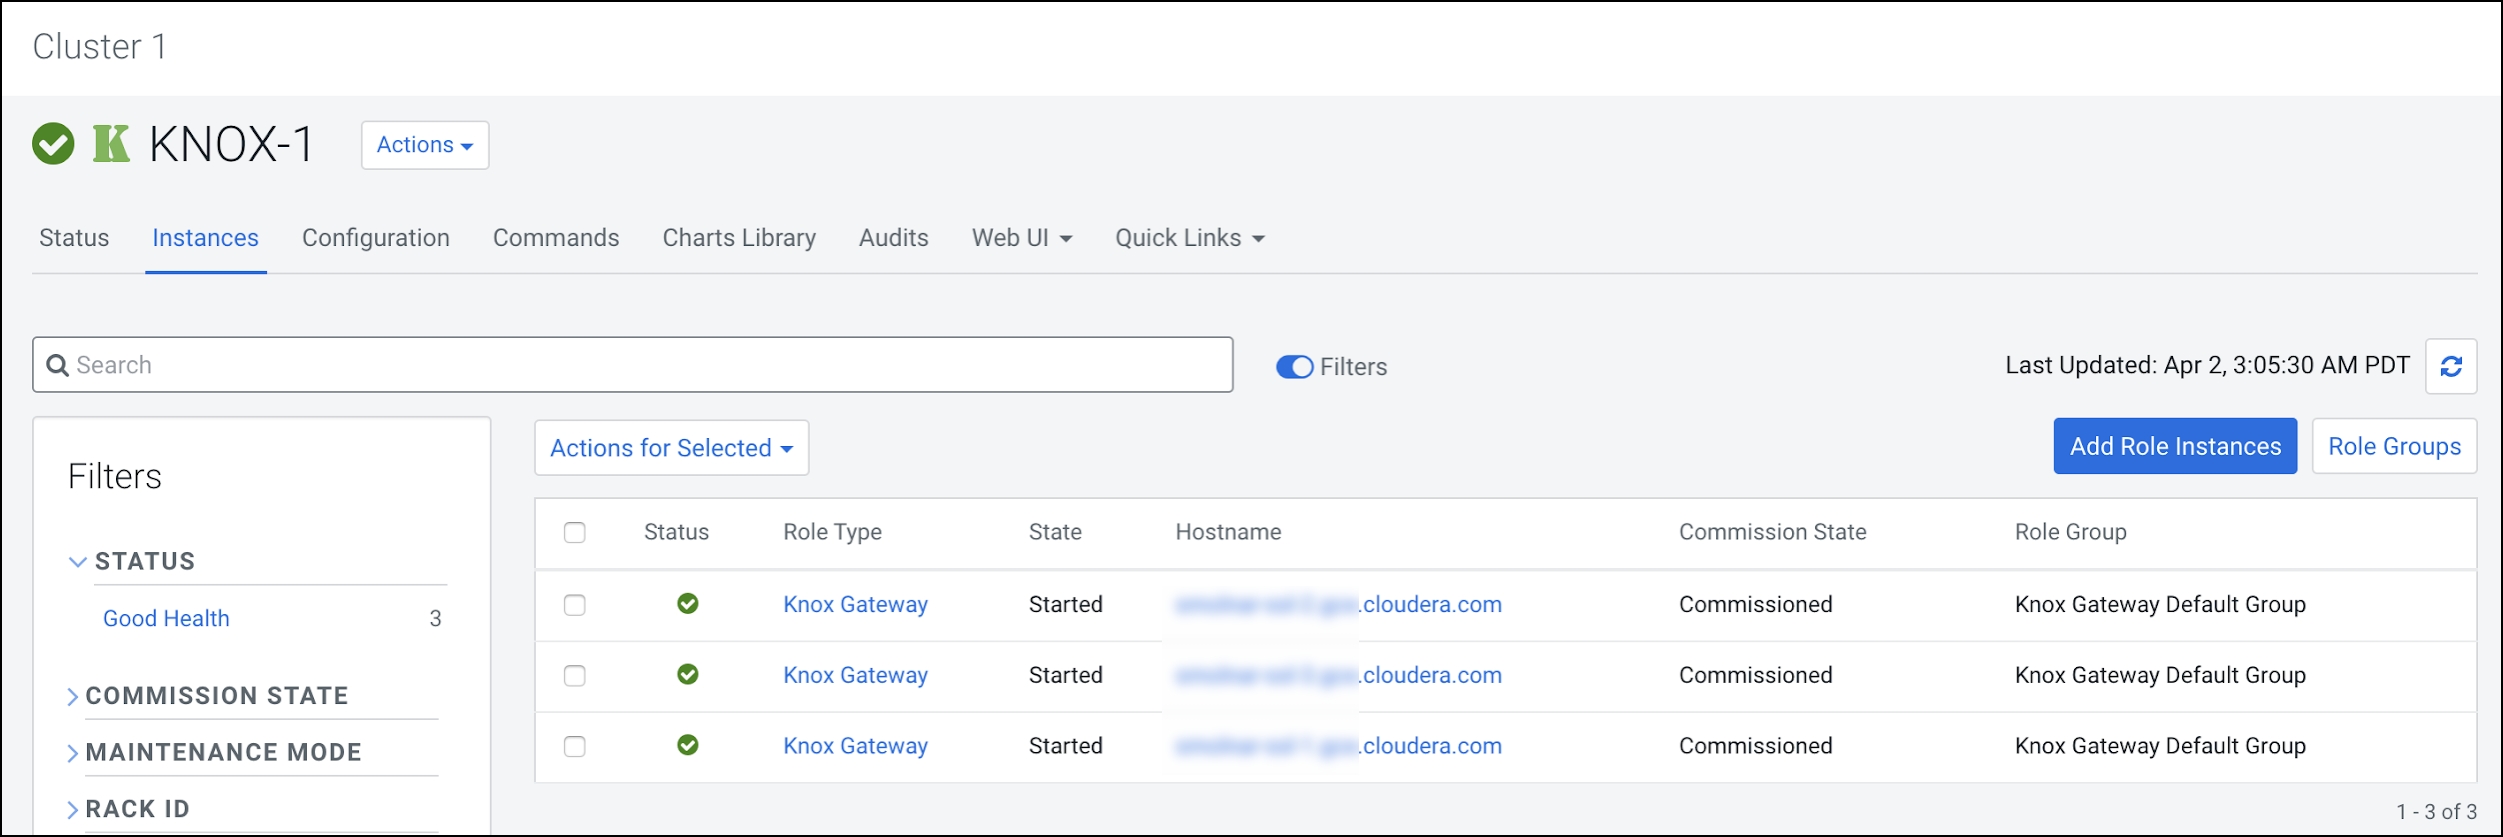Click the green KNOX-1 health checkmark icon
This screenshot has width=2503, height=837.
pos(53,144)
